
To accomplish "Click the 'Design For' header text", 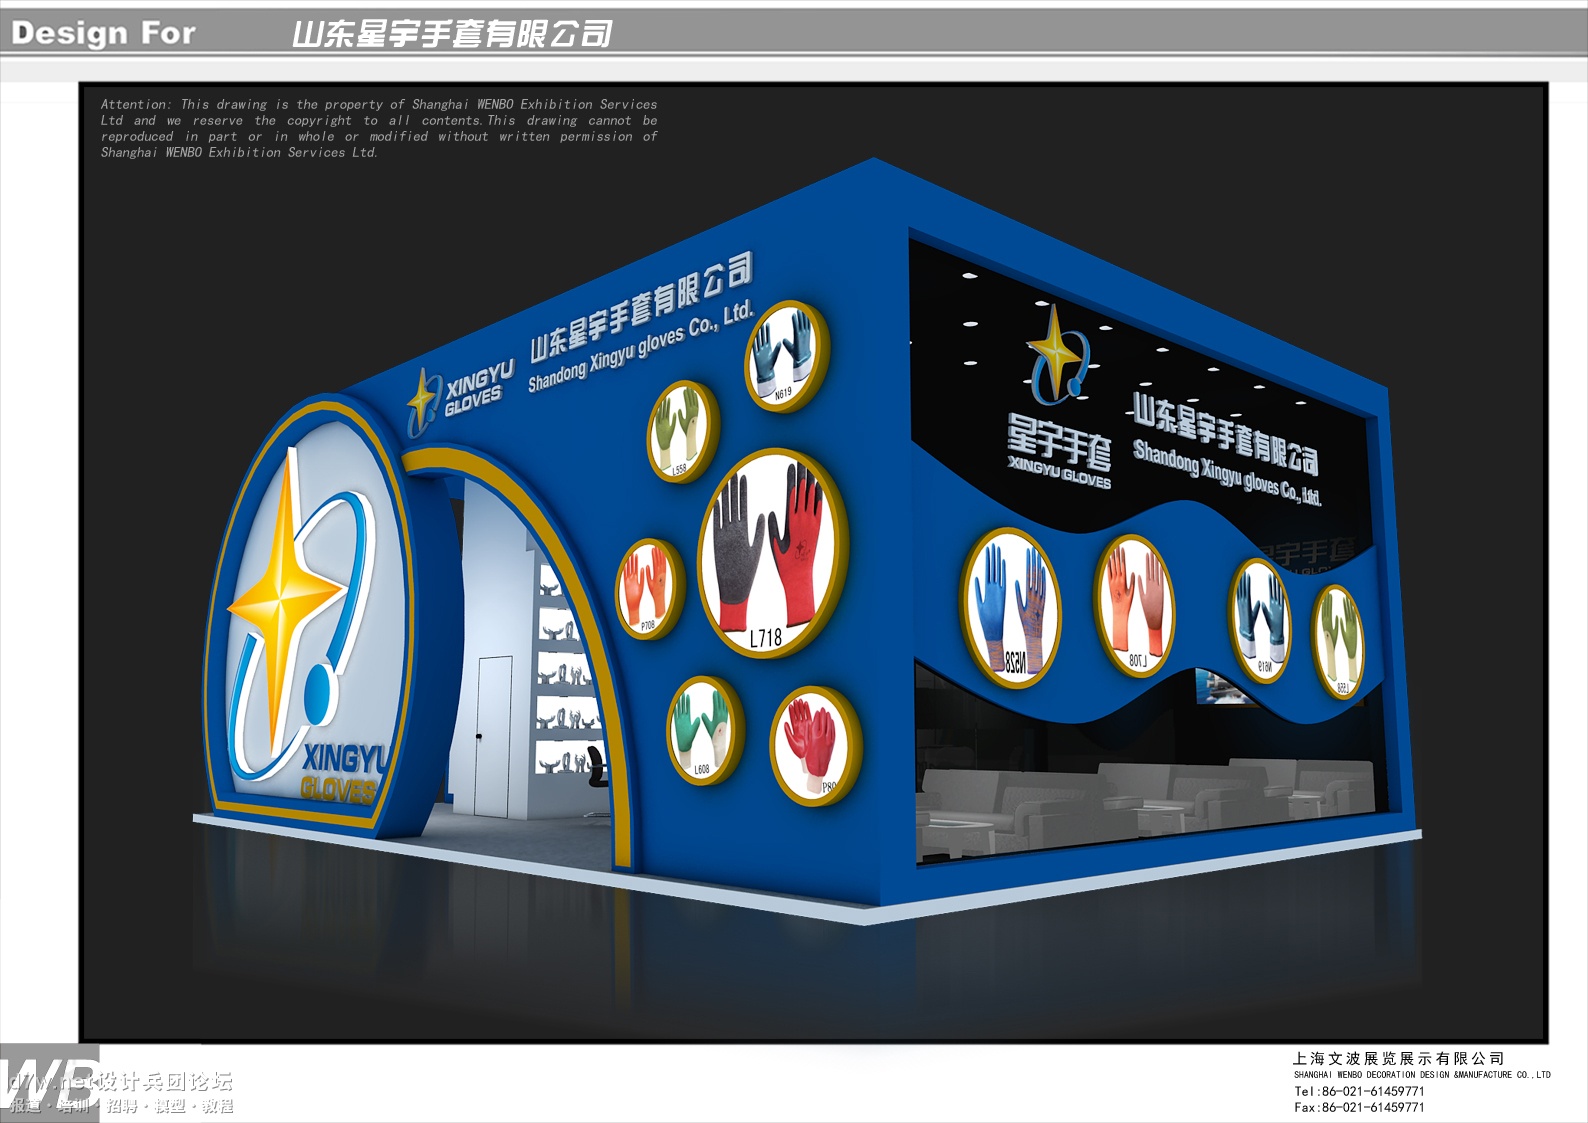I will (103, 33).
